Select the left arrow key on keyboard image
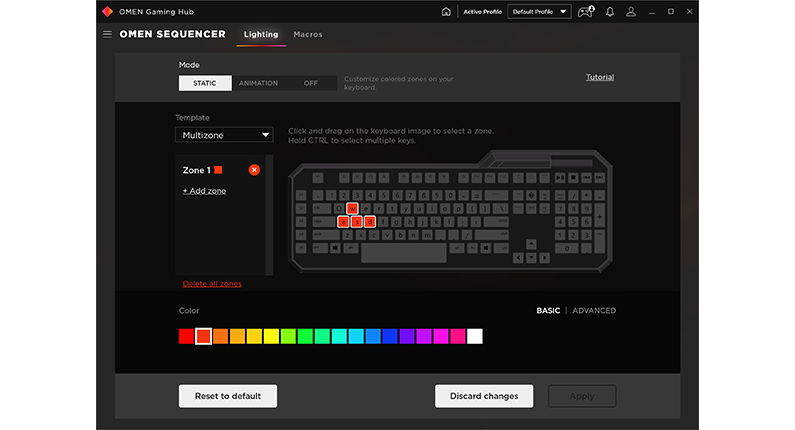795x430 pixels. (x=518, y=258)
